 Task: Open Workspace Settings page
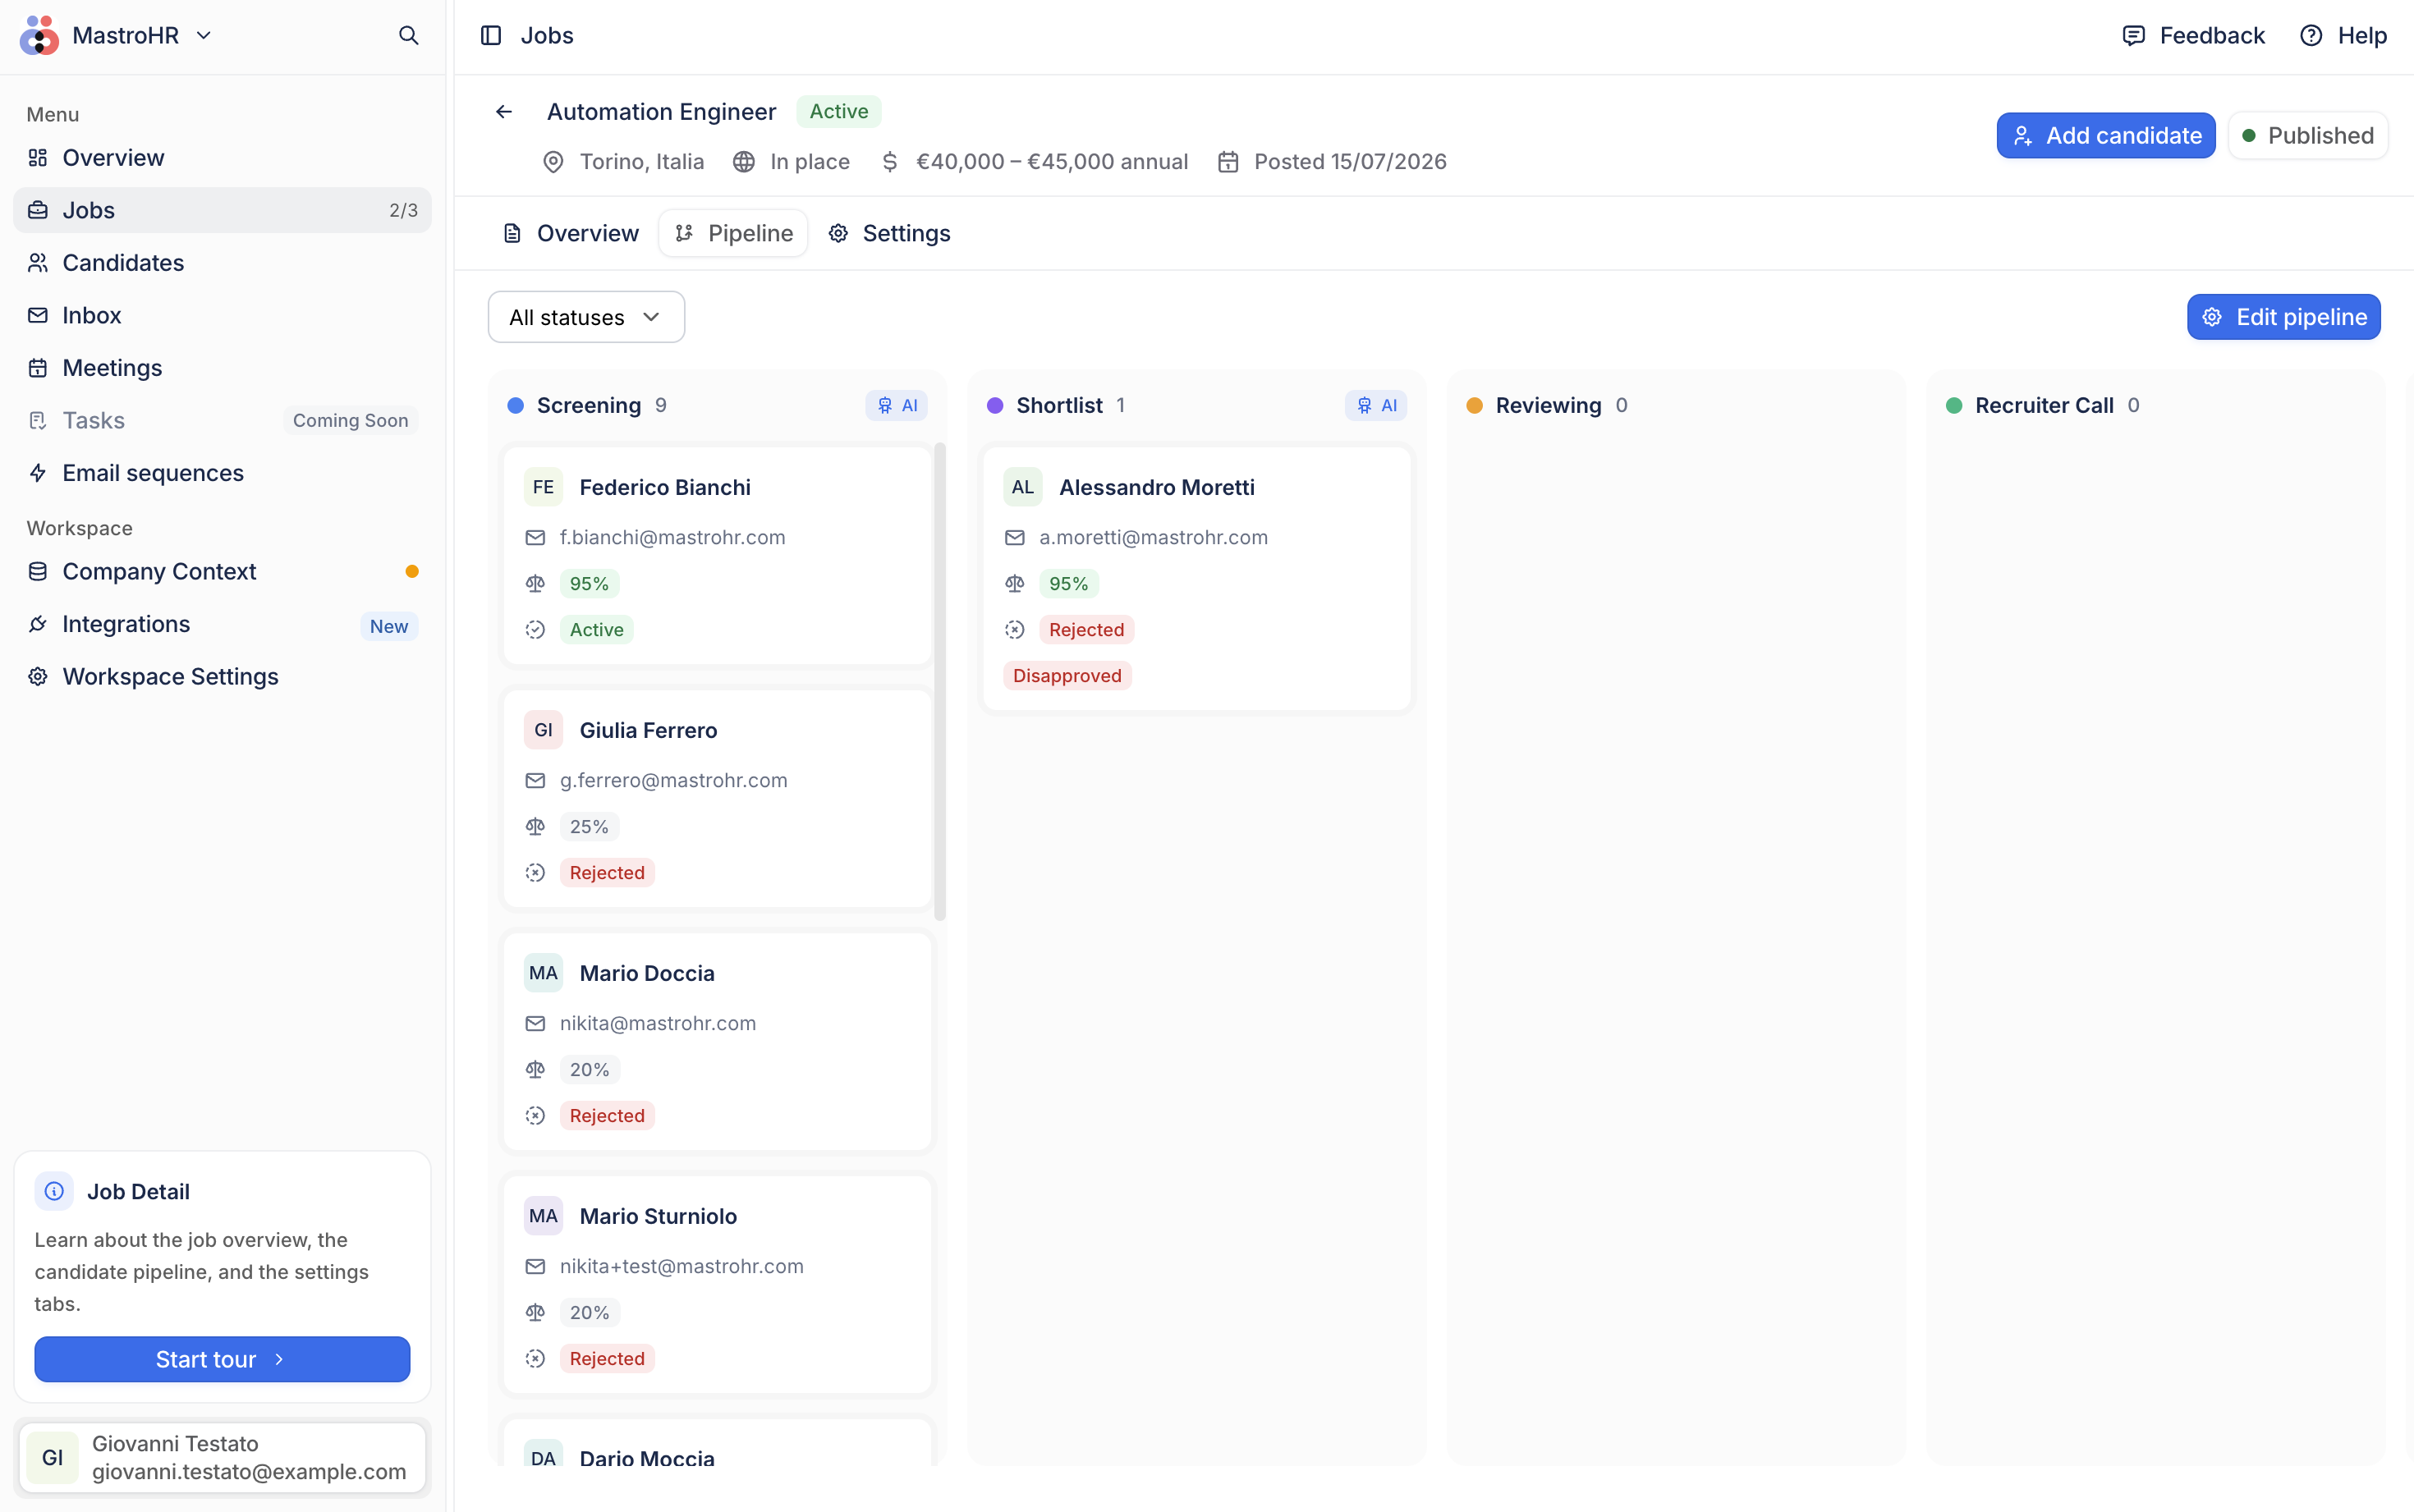click(x=222, y=677)
